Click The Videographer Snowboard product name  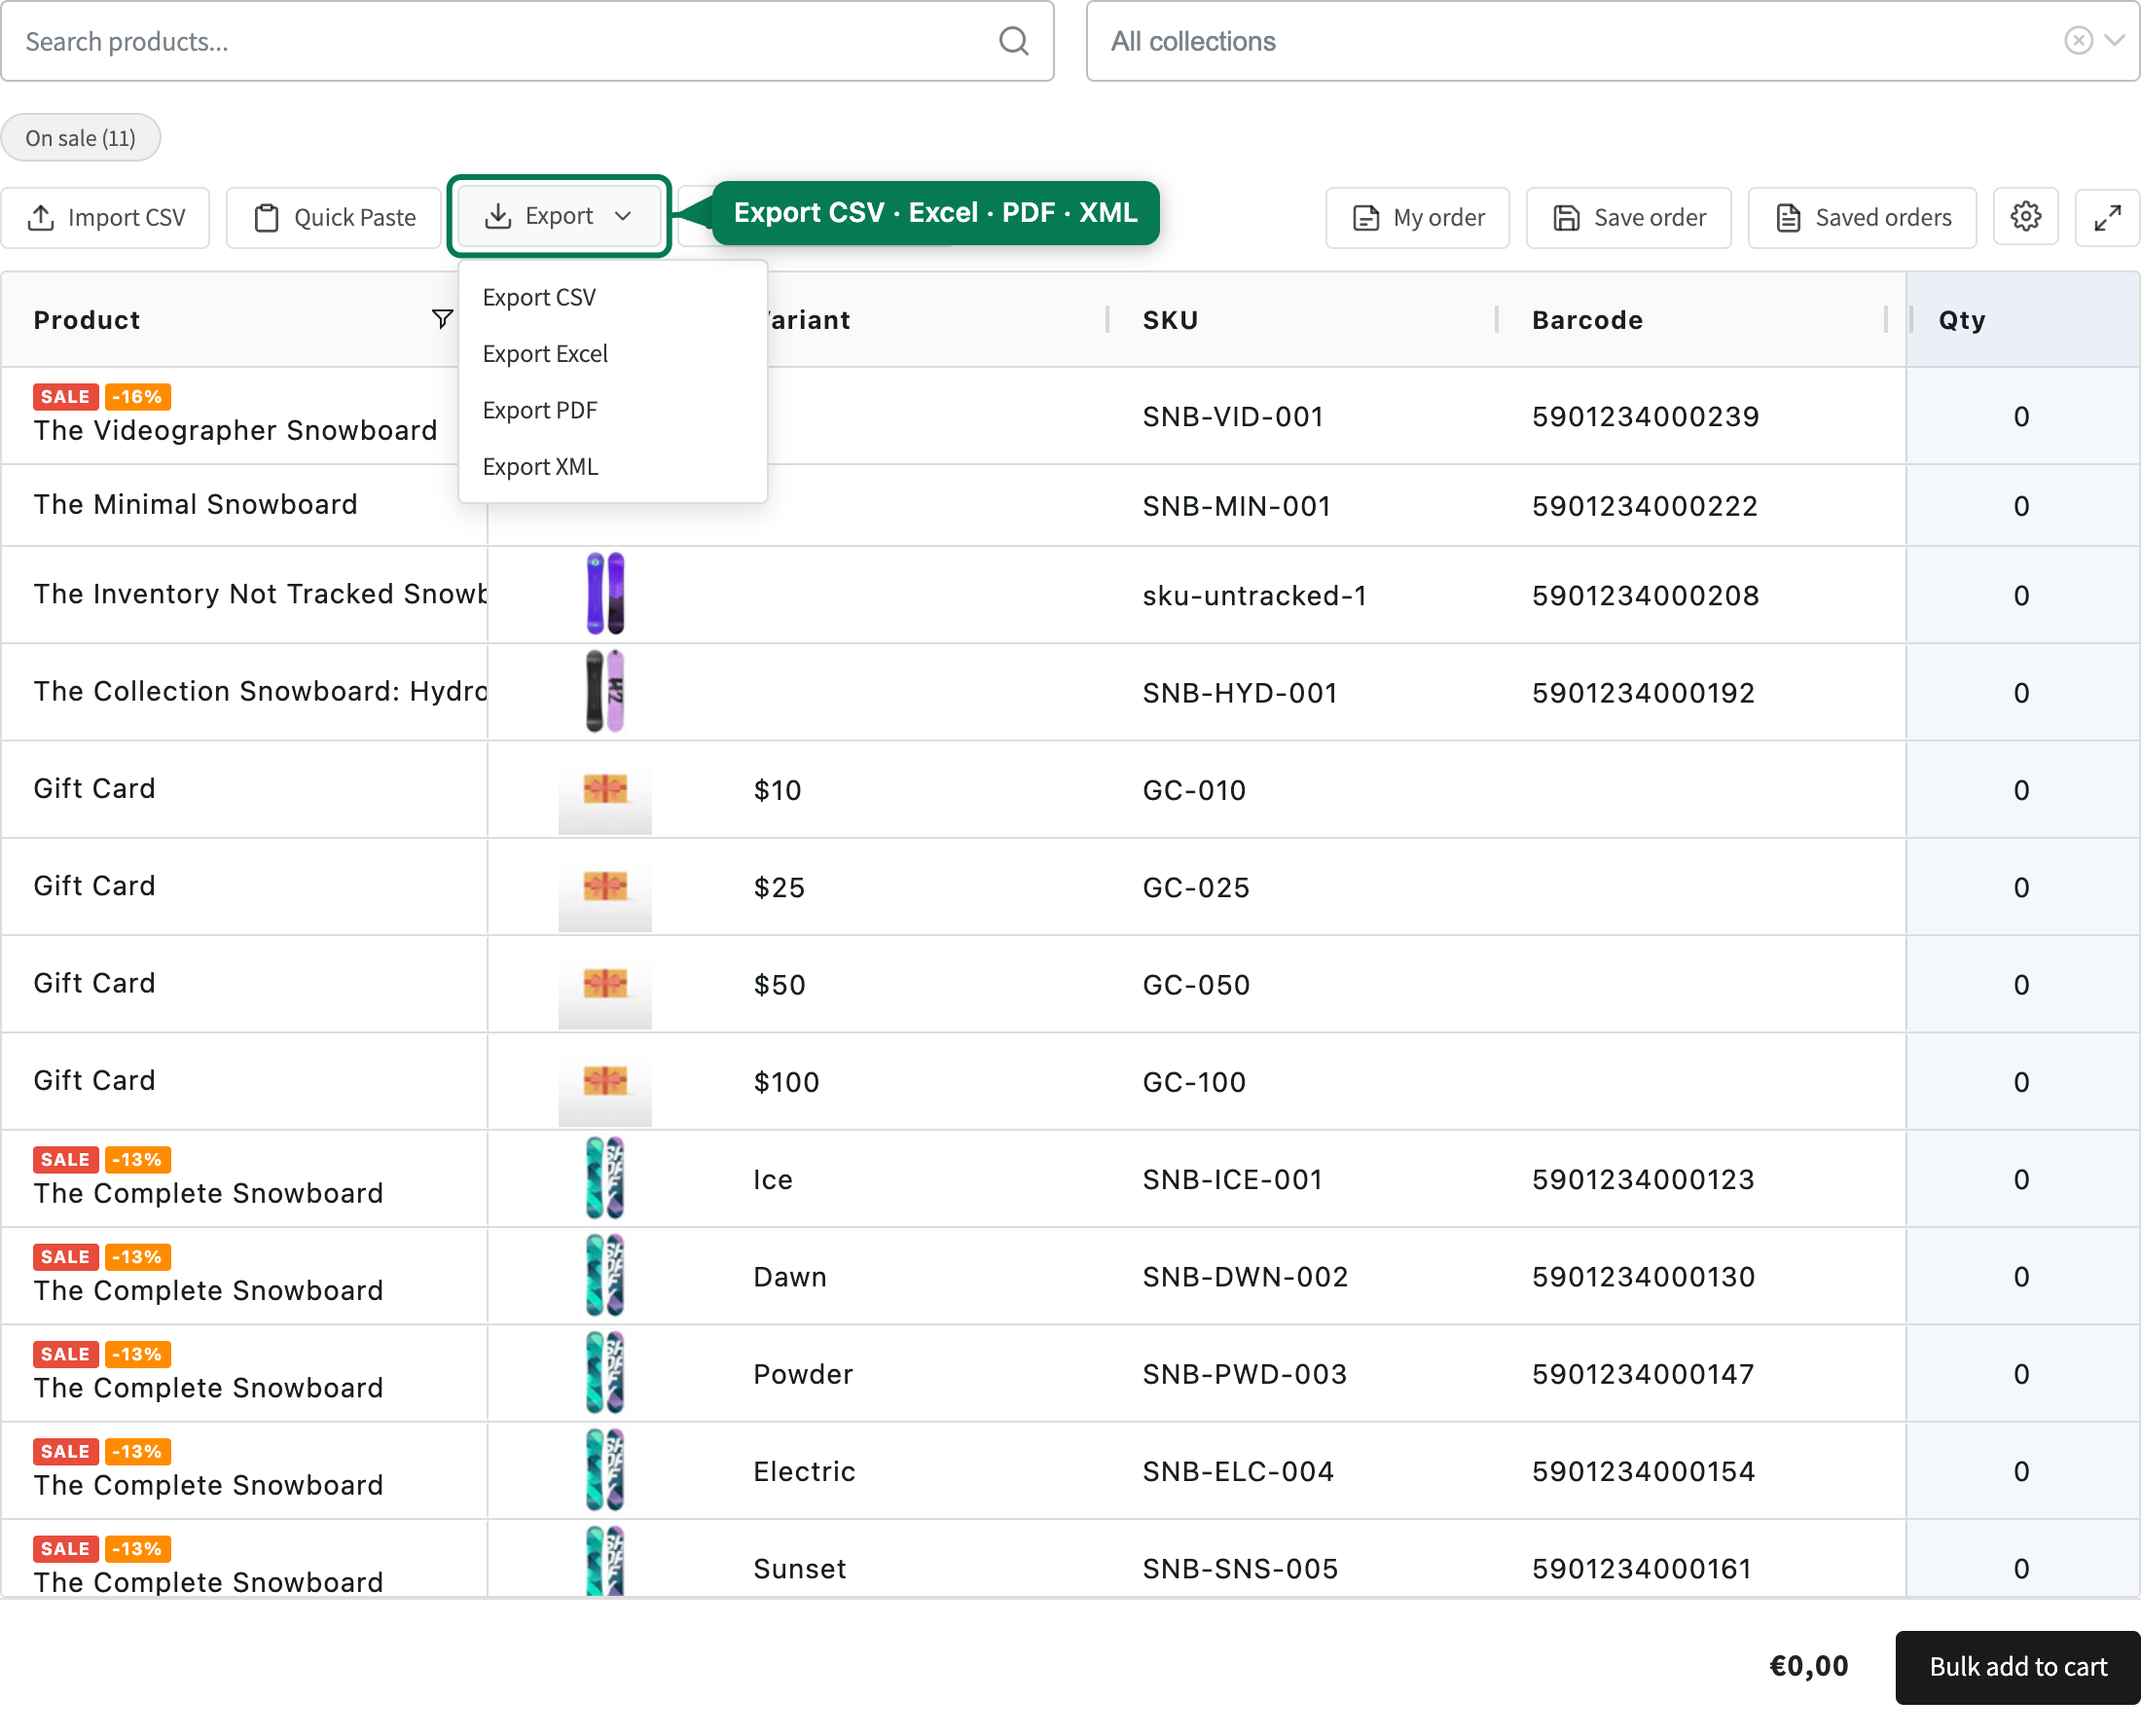point(236,430)
